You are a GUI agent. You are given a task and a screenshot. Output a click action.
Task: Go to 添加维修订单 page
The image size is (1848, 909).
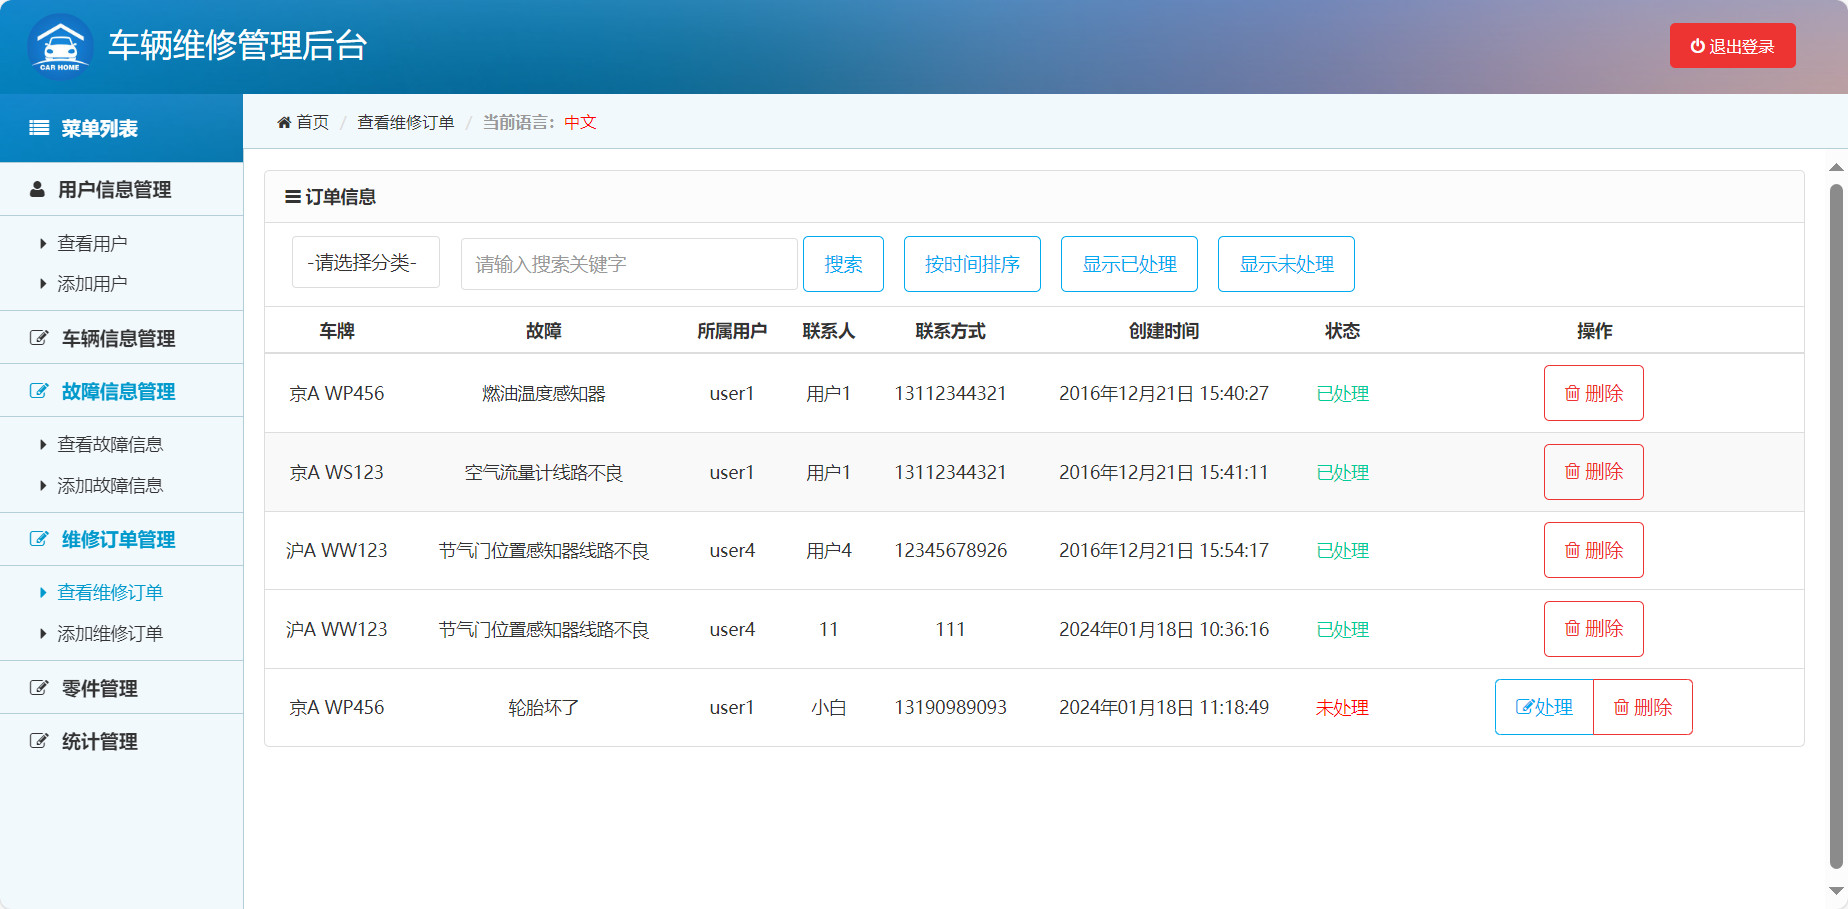pyautogui.click(x=110, y=633)
